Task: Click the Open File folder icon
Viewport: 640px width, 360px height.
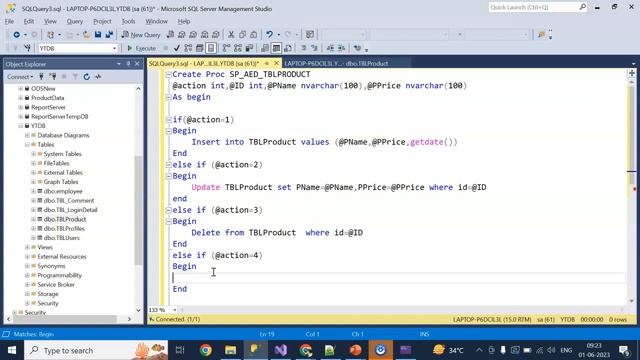Action: tap(87, 35)
